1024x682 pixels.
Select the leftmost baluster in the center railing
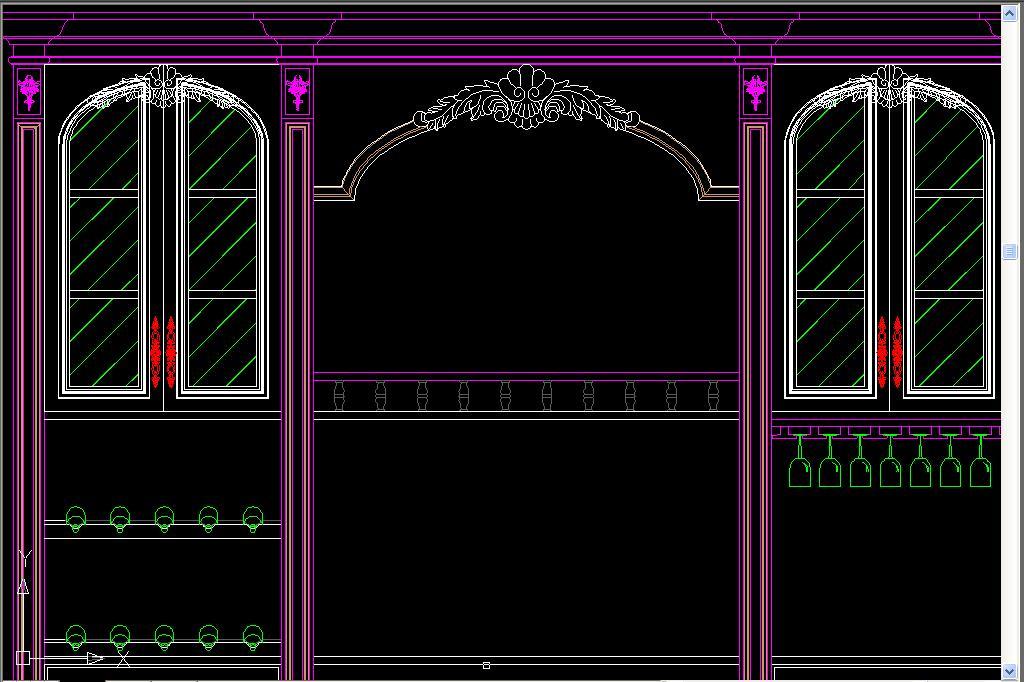click(x=338, y=396)
